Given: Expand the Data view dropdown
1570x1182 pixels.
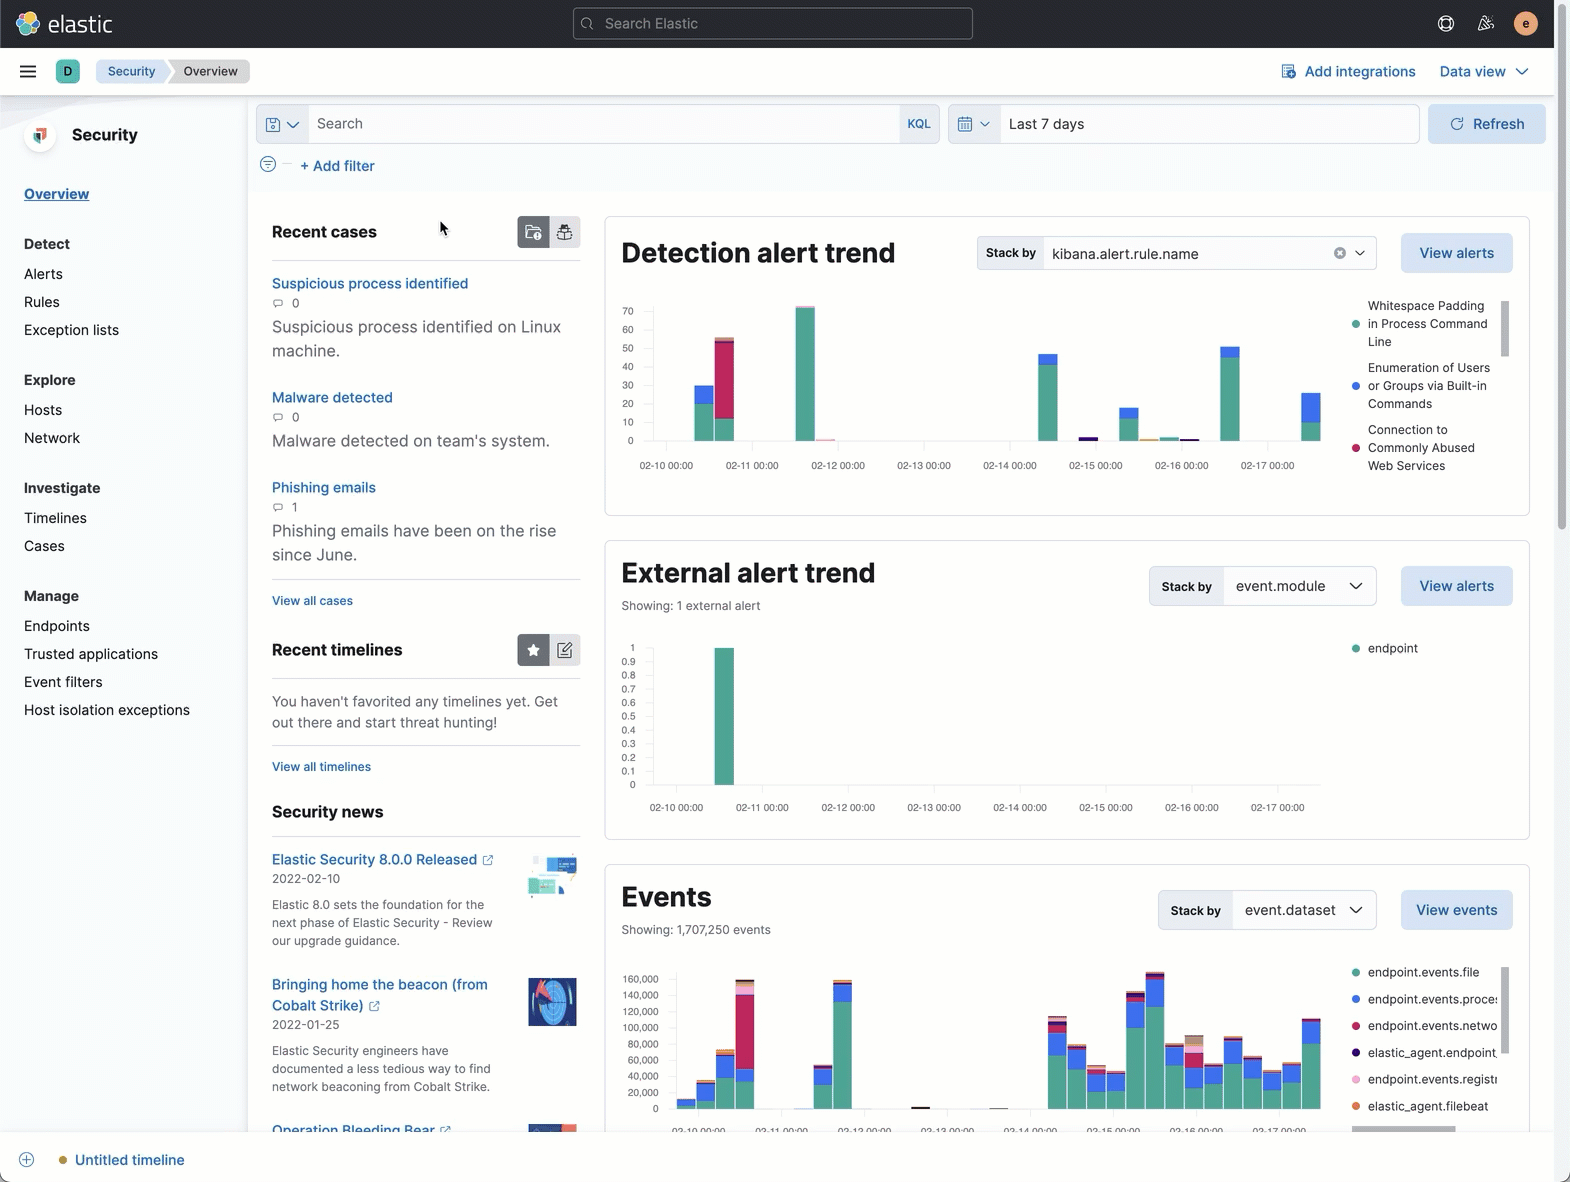Looking at the screenshot, I should (1484, 71).
